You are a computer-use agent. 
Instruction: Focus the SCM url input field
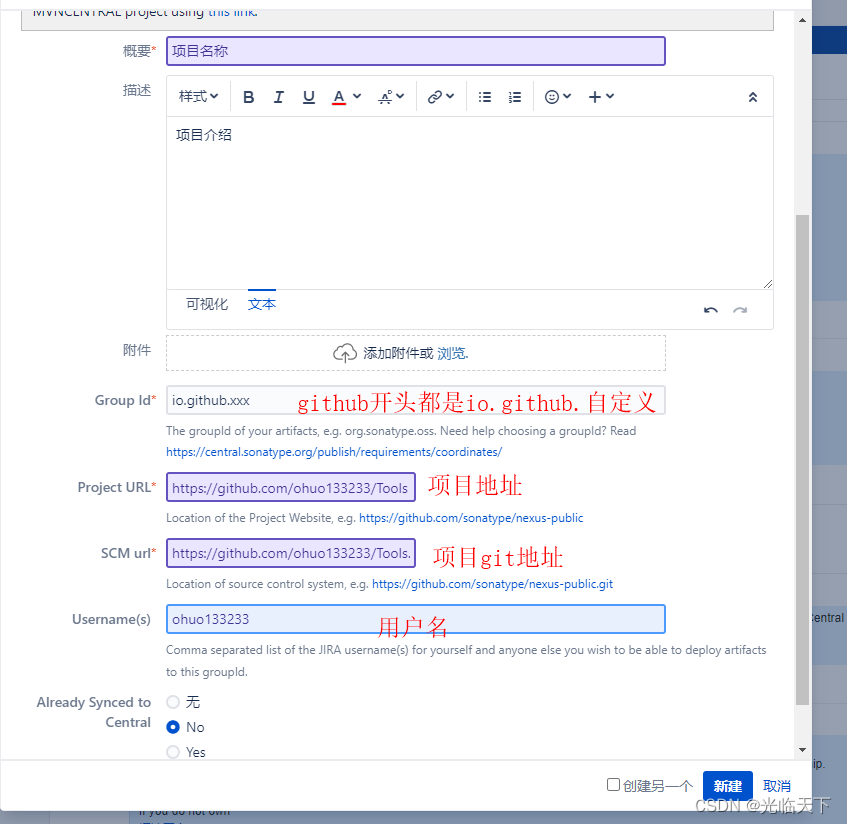click(291, 553)
